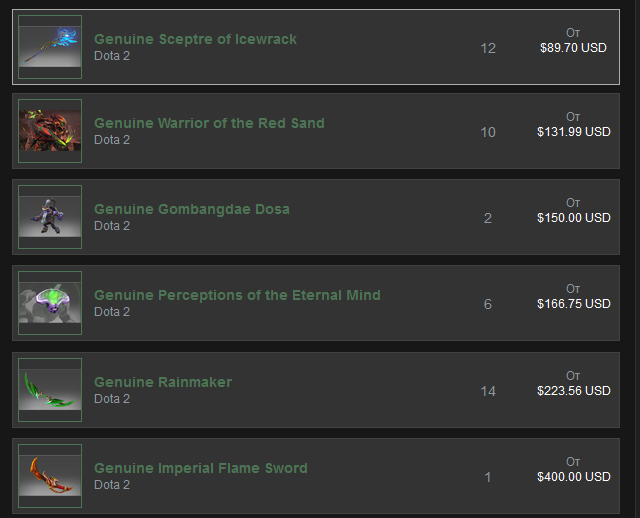Click the $223.56 USD price
Viewport: 640px width, 518px height.
tap(573, 391)
